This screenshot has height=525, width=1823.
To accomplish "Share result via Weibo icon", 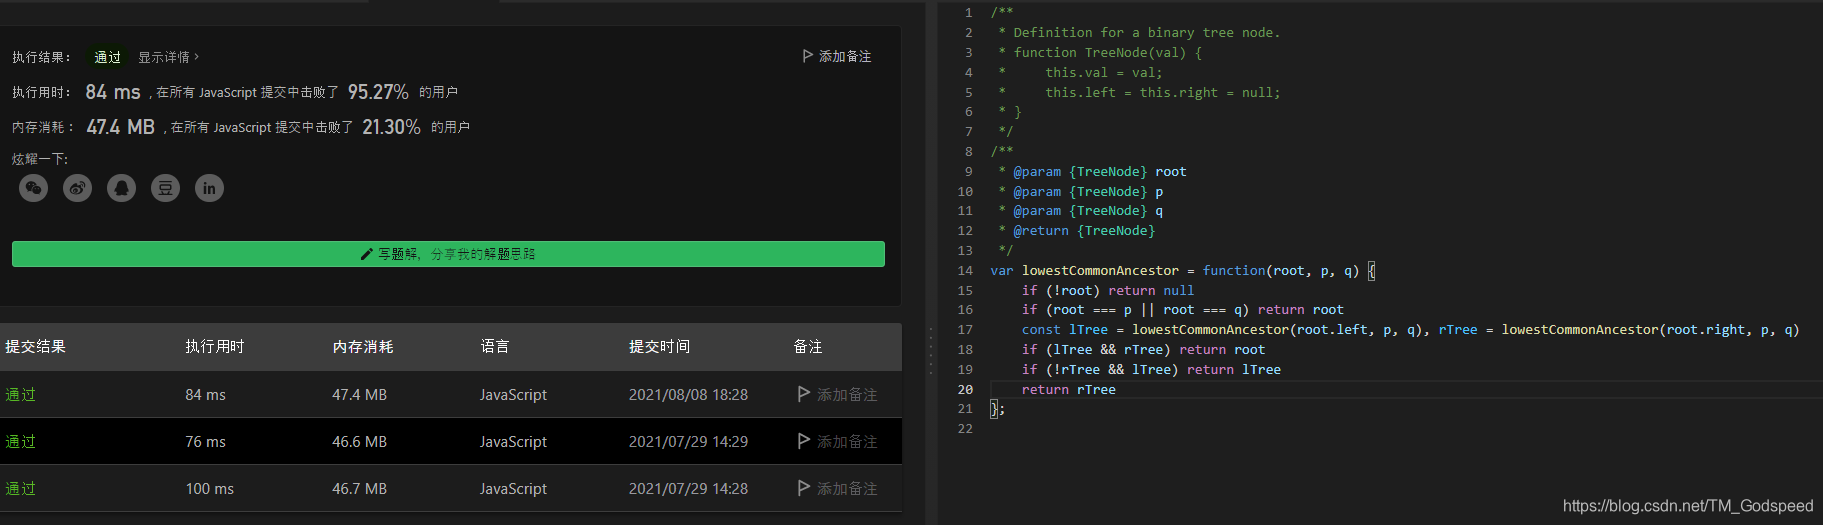I will (x=78, y=188).
